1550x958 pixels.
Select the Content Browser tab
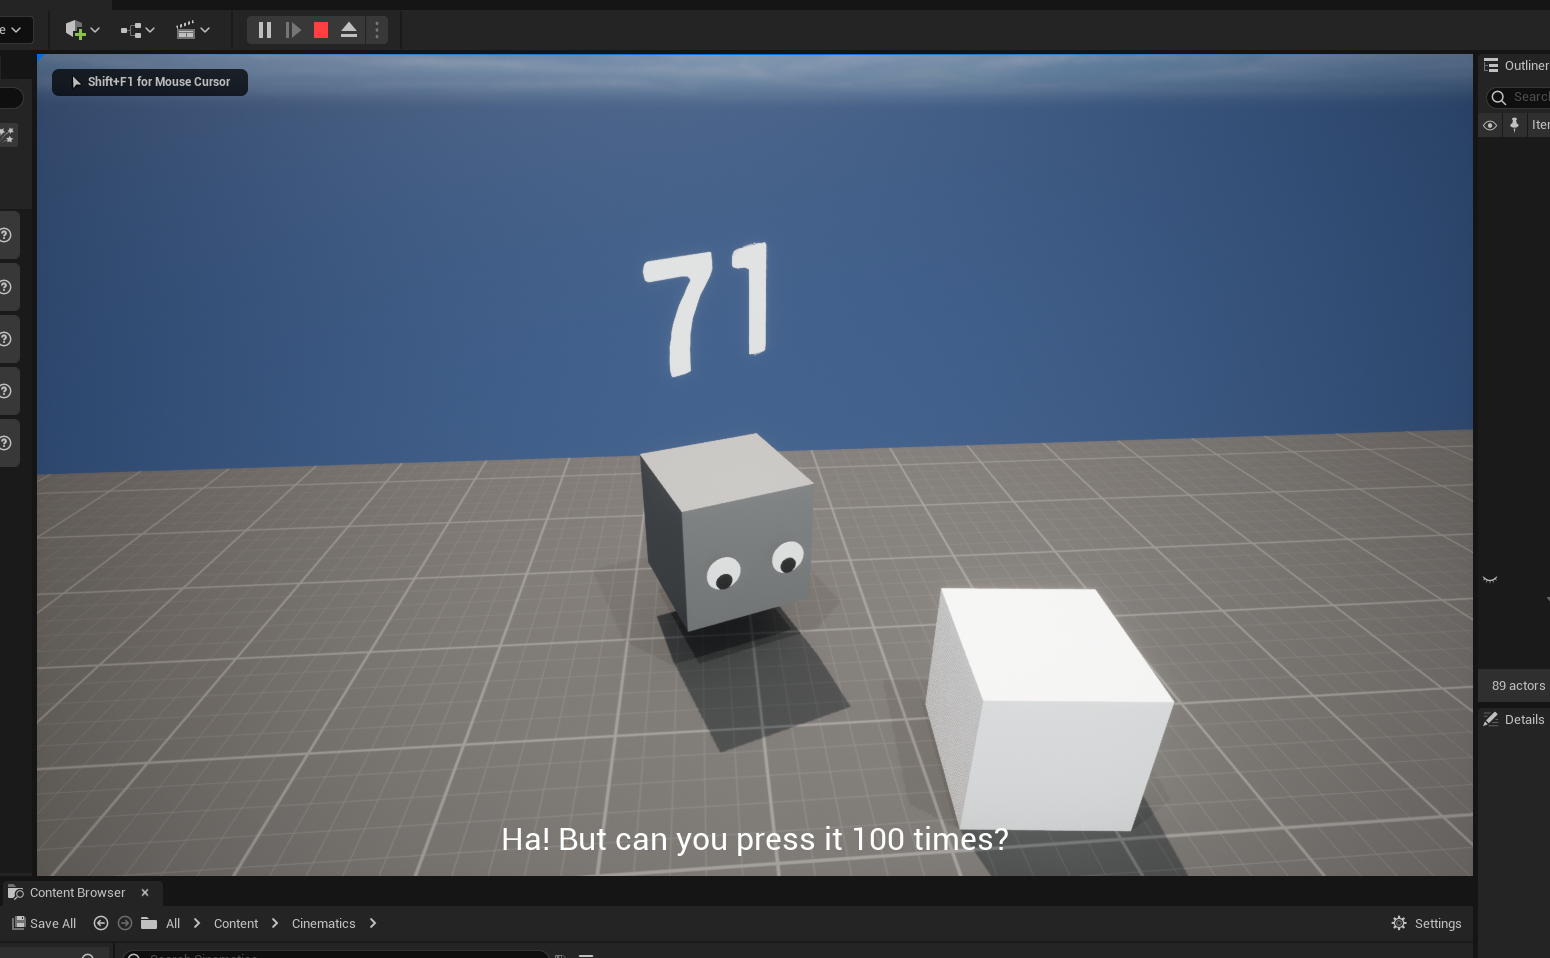coord(76,893)
